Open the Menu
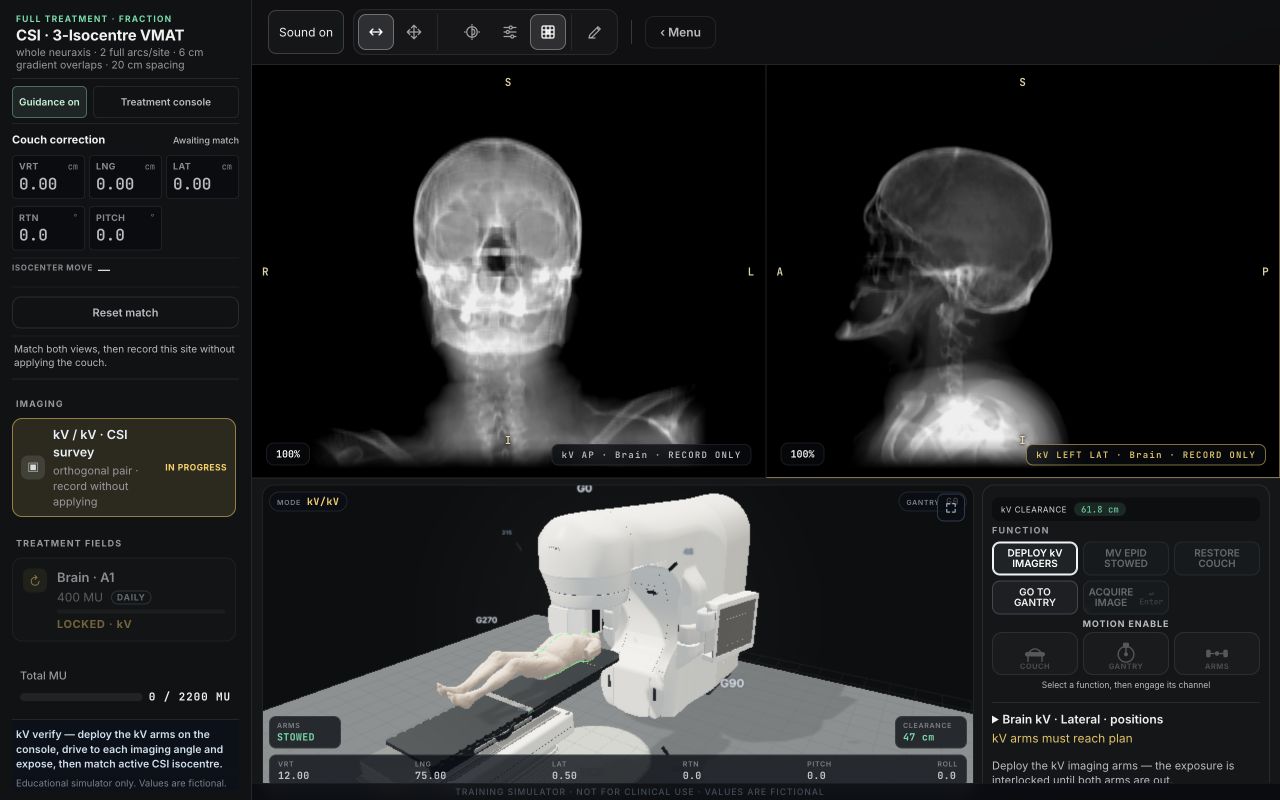Screen dimensions: 1280x800 (680, 32)
